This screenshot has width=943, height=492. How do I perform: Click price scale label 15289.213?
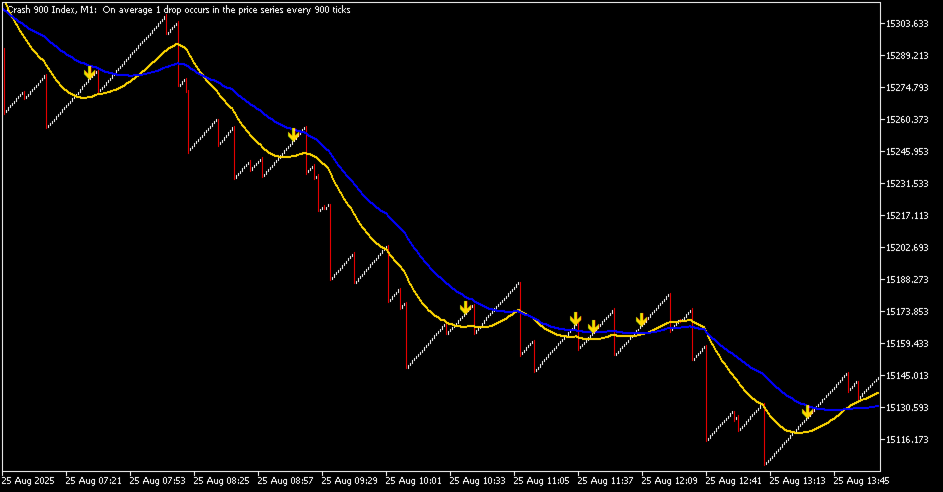point(908,55)
